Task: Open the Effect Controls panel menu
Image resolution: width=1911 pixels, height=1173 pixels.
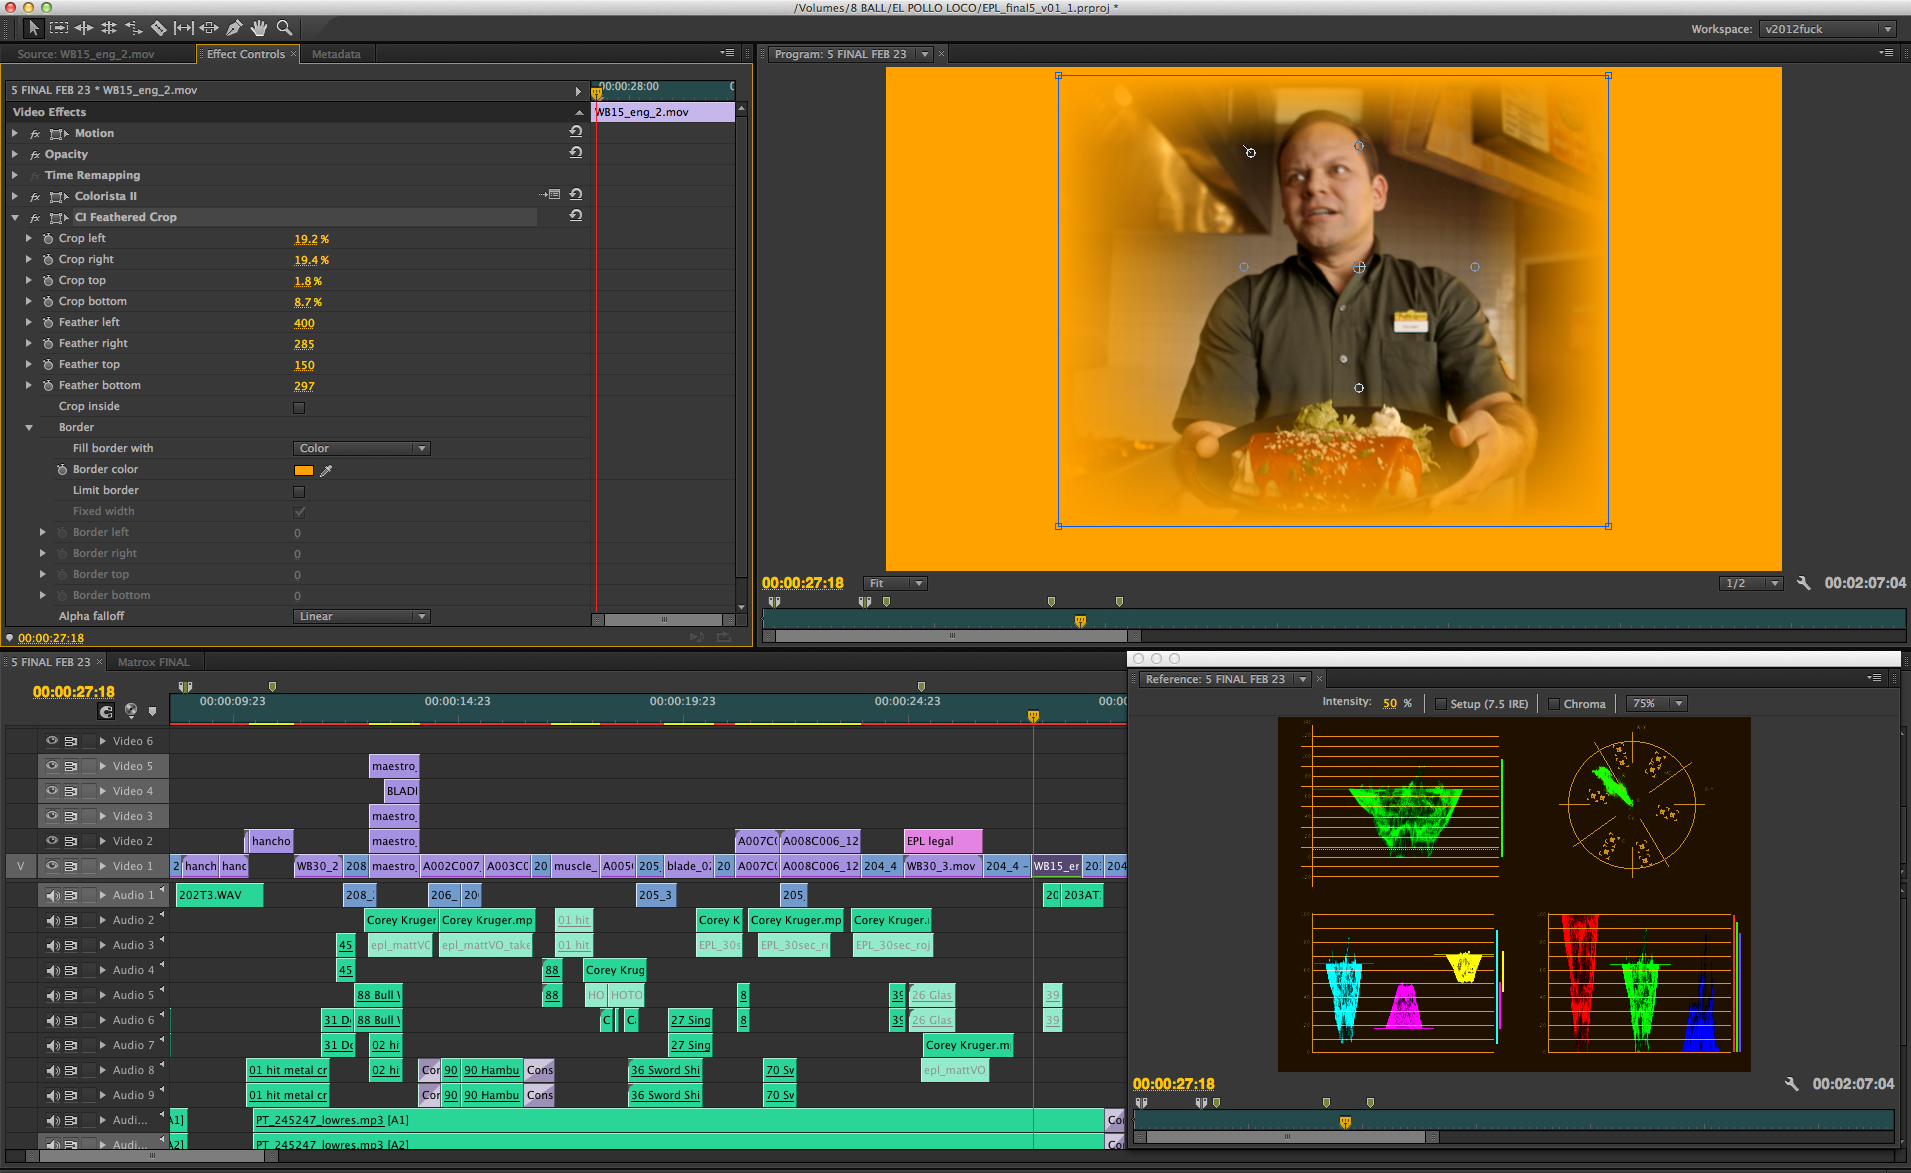Action: (727, 53)
